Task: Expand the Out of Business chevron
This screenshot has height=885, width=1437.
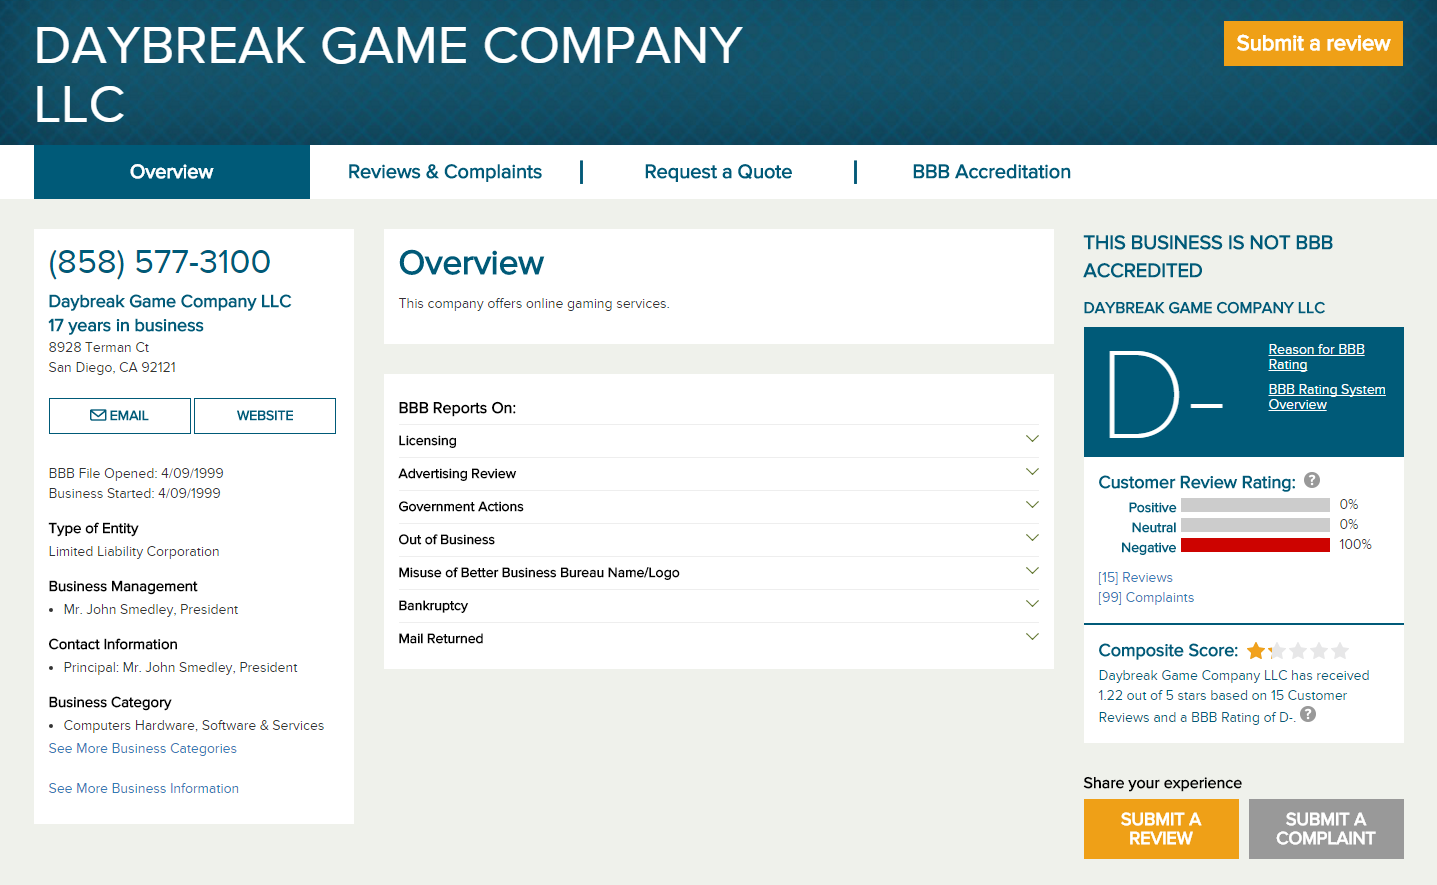Action: pyautogui.click(x=1032, y=538)
